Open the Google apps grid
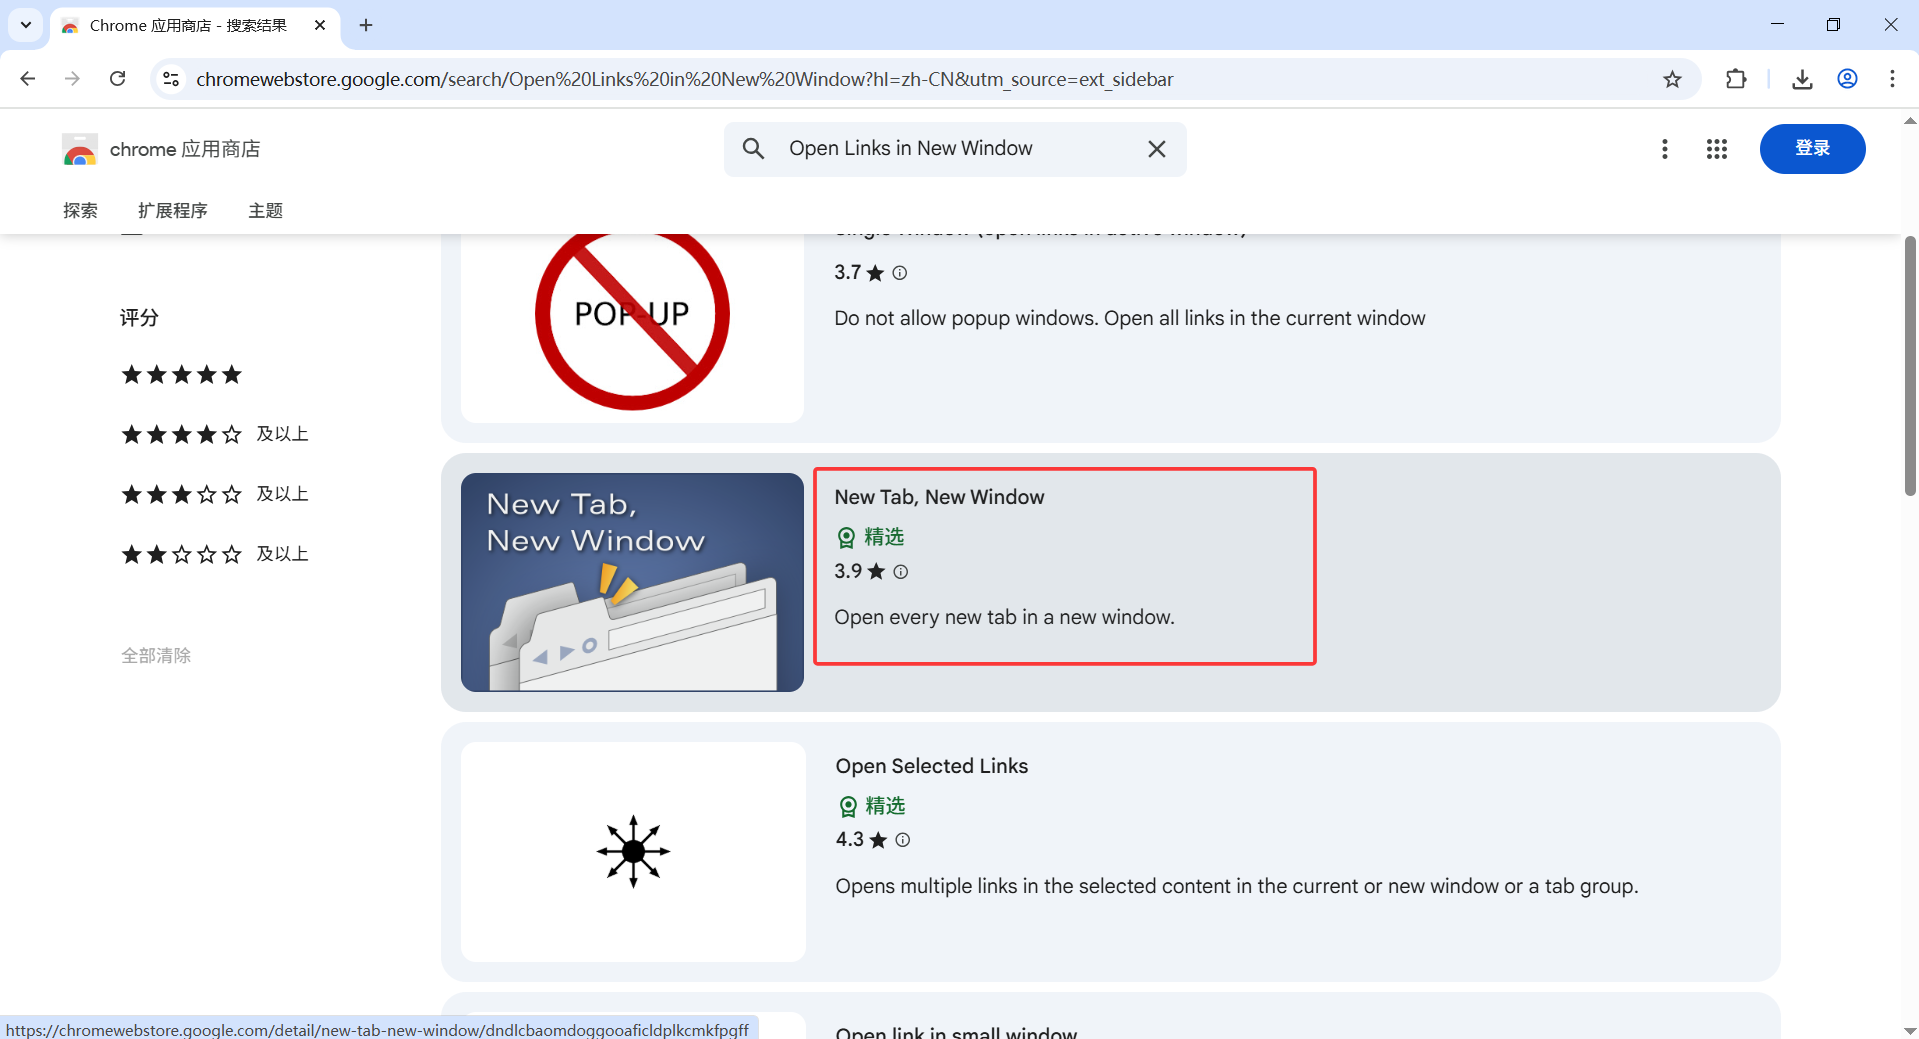Screen dimensions: 1919x1039 [x=1717, y=149]
